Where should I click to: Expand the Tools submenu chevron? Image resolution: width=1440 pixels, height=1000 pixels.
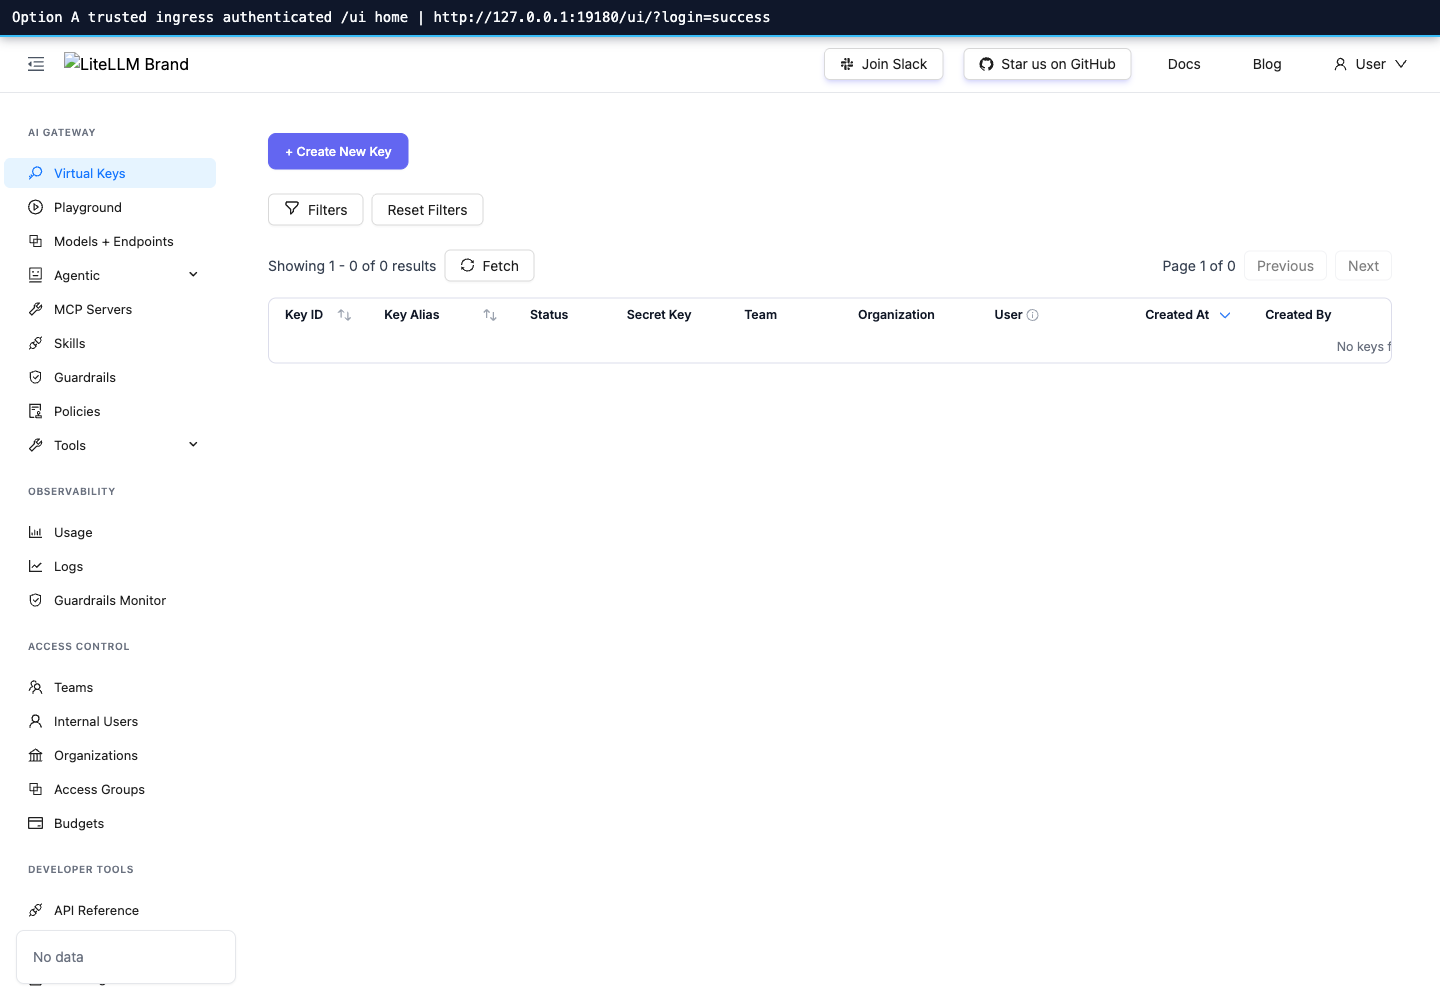pos(194,444)
